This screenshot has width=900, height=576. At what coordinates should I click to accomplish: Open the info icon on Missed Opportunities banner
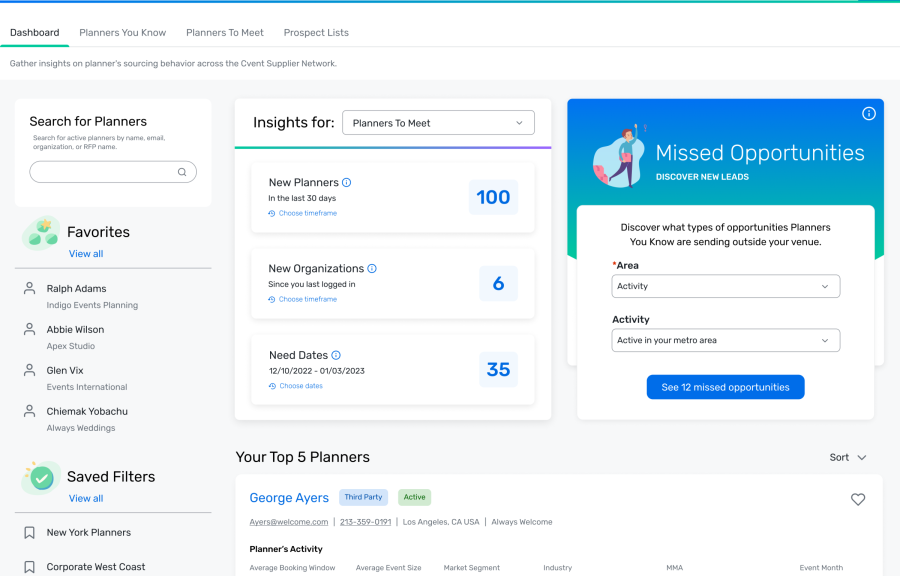coord(868,114)
